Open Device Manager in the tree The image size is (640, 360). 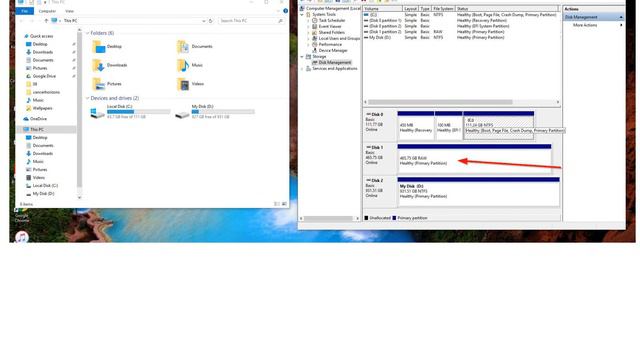coord(330,51)
